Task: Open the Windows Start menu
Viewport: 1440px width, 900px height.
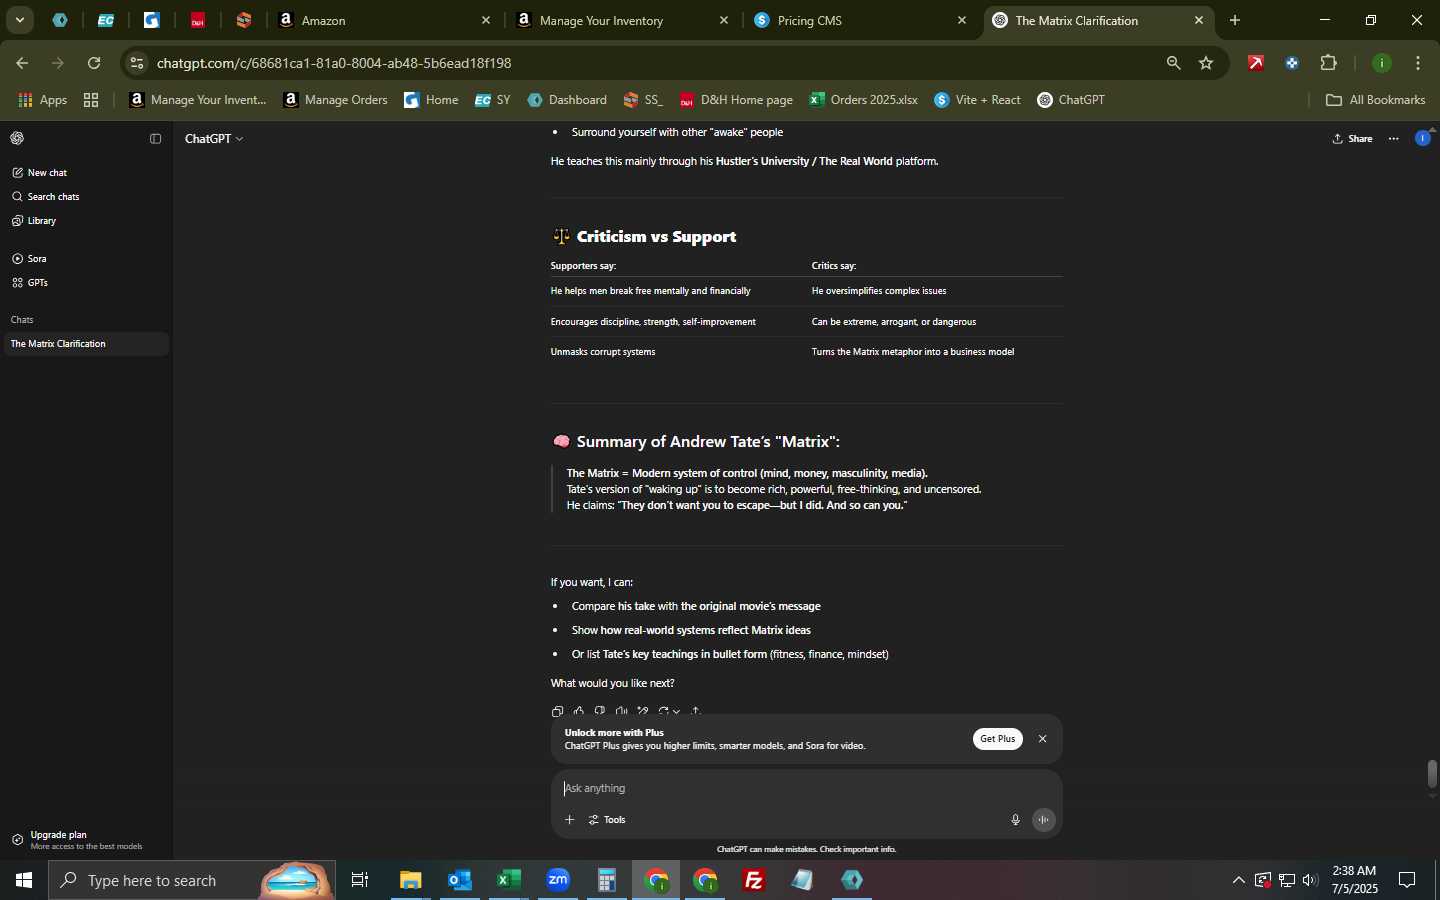Action: (x=24, y=880)
